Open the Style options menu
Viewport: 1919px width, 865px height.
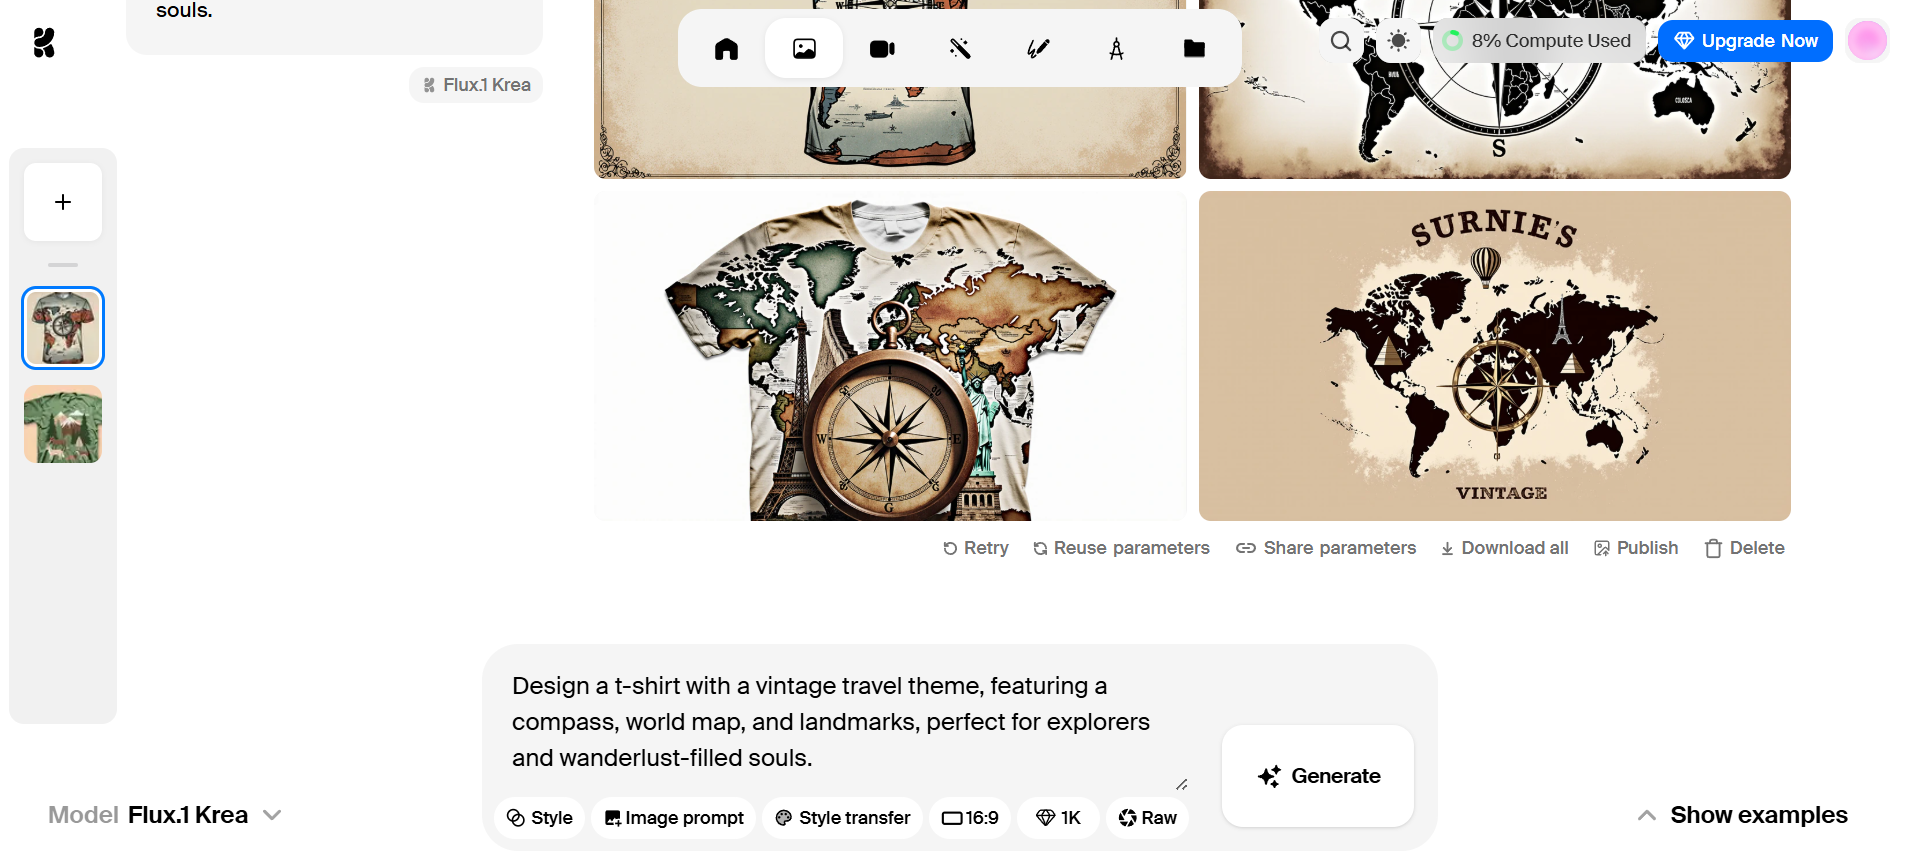(x=539, y=818)
